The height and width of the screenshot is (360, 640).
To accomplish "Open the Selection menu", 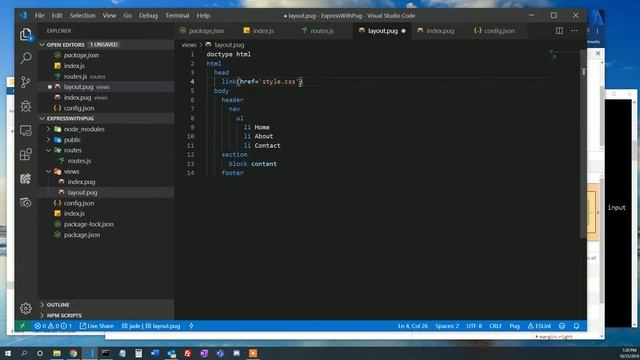I will 82,16.
